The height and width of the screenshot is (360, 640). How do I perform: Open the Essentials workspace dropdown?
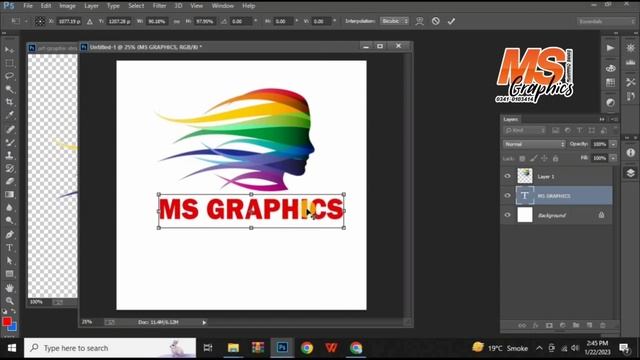tap(606, 21)
